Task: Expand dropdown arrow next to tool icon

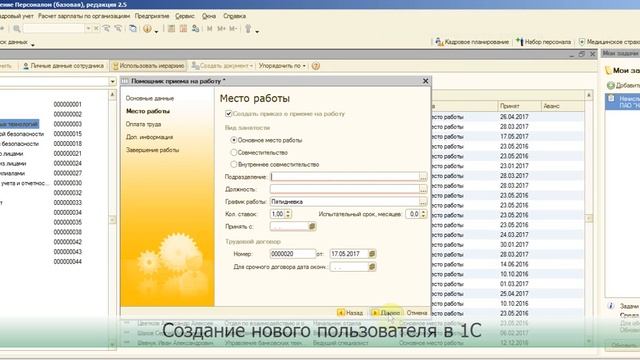Action: coord(257,31)
